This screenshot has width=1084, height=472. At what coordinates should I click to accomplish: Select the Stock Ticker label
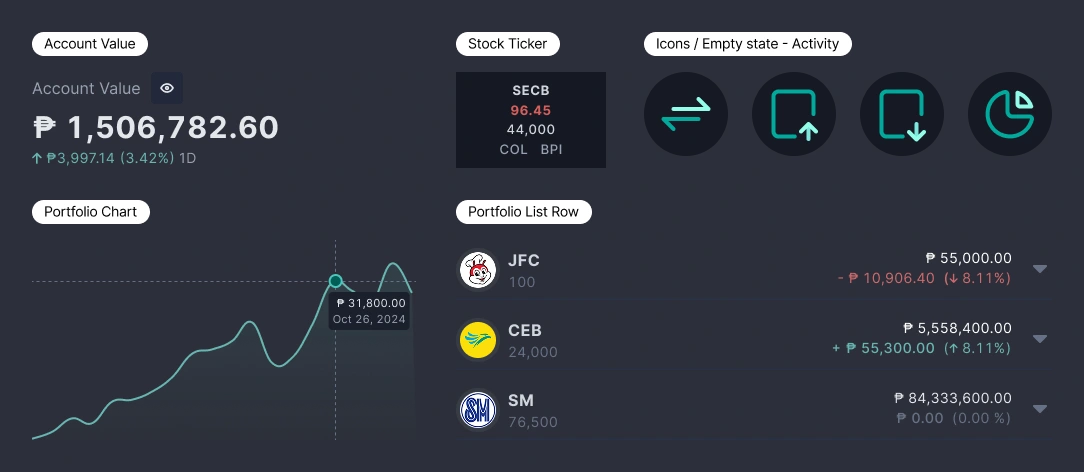[507, 44]
